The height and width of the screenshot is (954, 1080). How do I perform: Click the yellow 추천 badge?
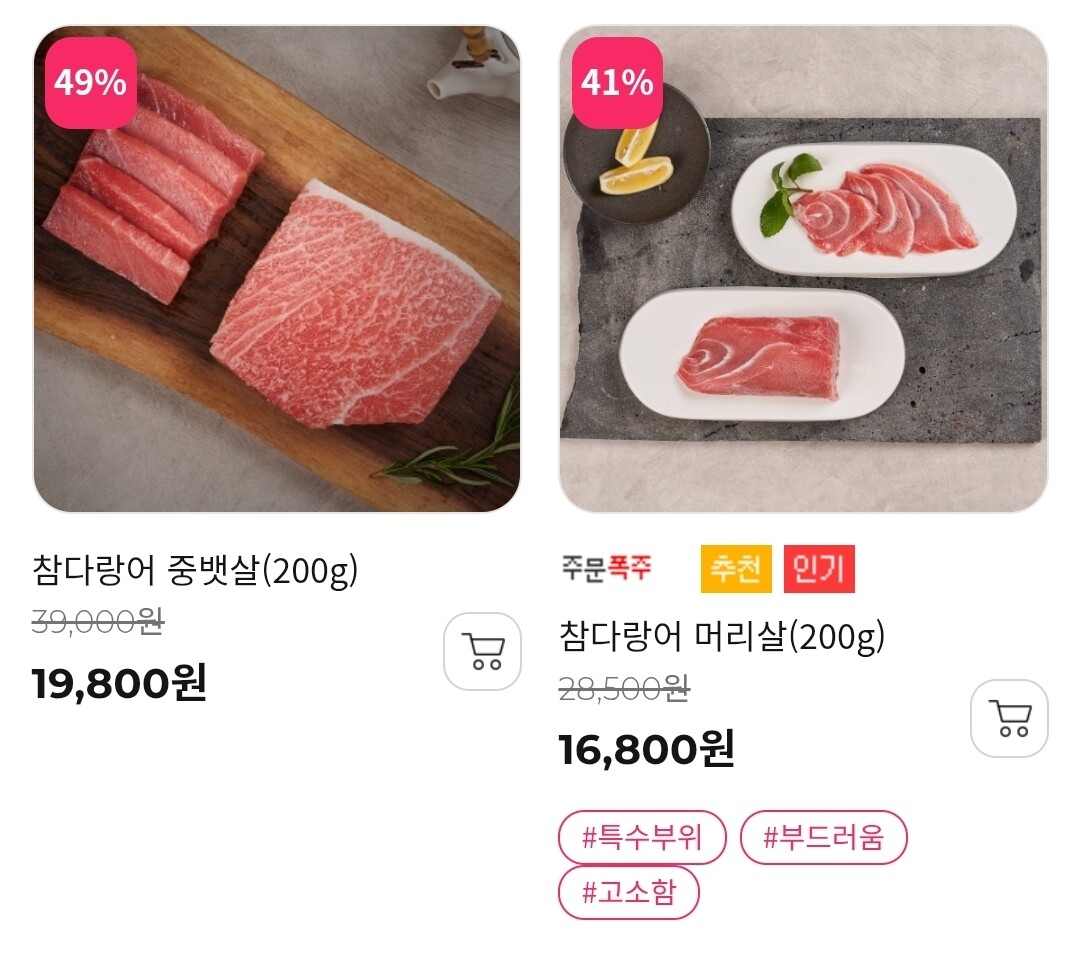pos(736,569)
